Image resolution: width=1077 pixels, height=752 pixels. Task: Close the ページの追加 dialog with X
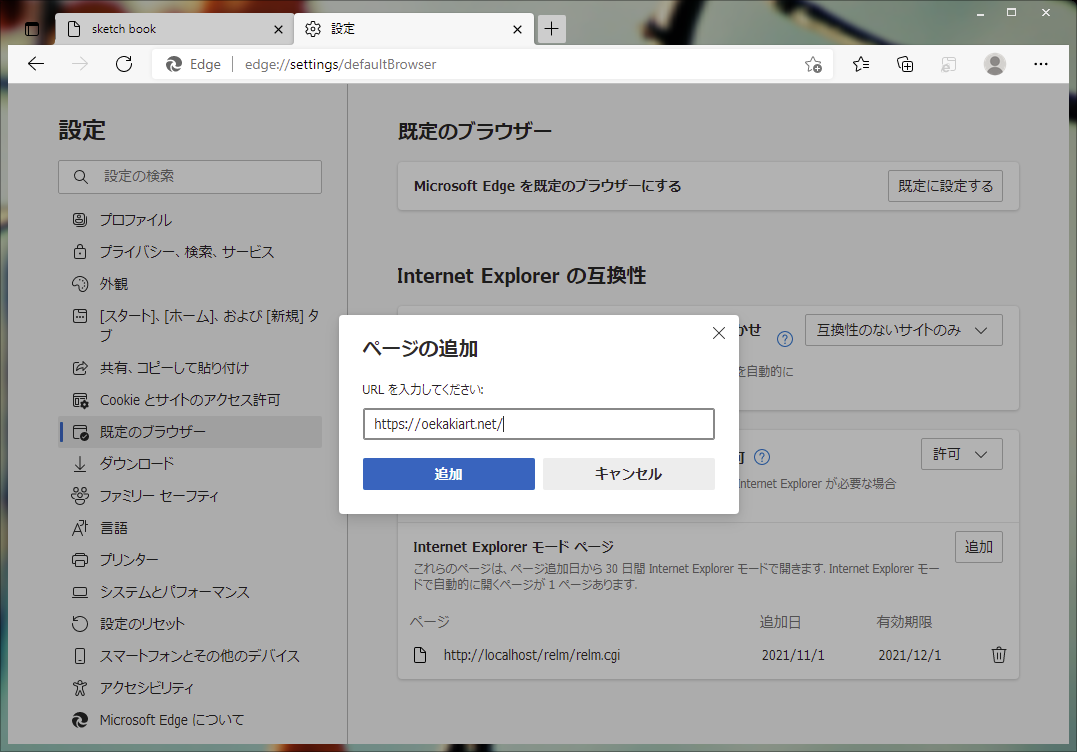pos(719,333)
